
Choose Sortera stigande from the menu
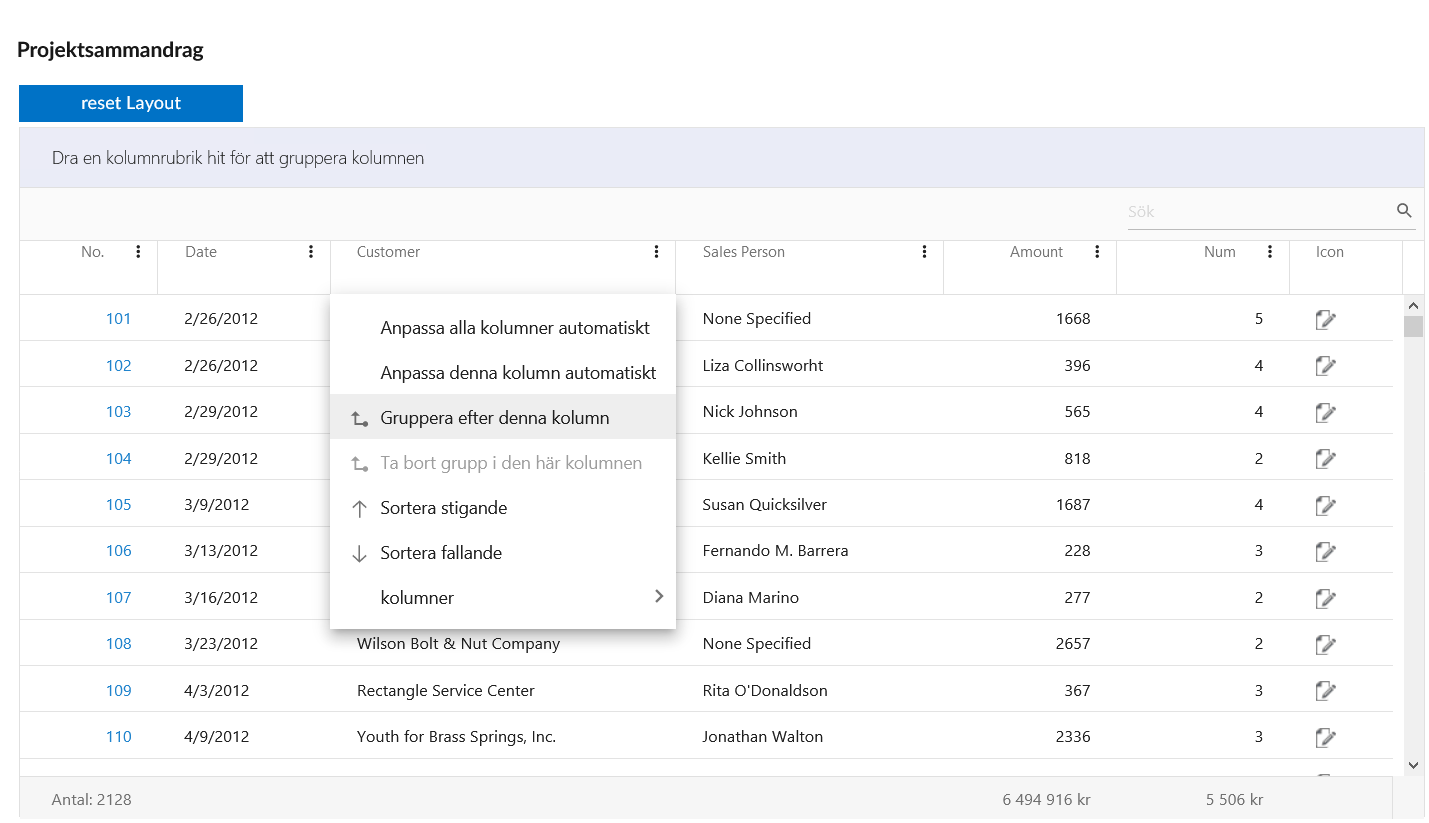point(503,508)
